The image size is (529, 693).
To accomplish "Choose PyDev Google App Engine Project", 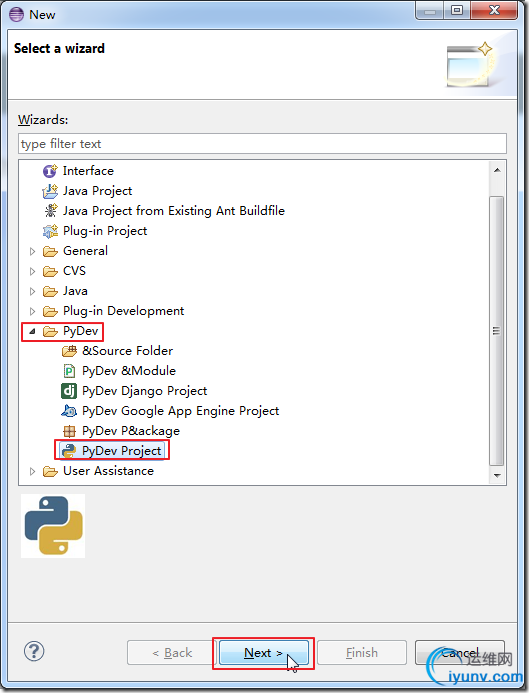I will click(180, 411).
